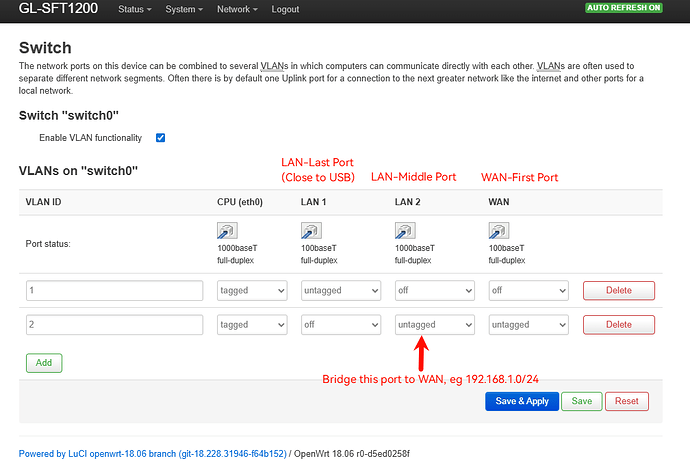Open the Status menu

point(135,9)
